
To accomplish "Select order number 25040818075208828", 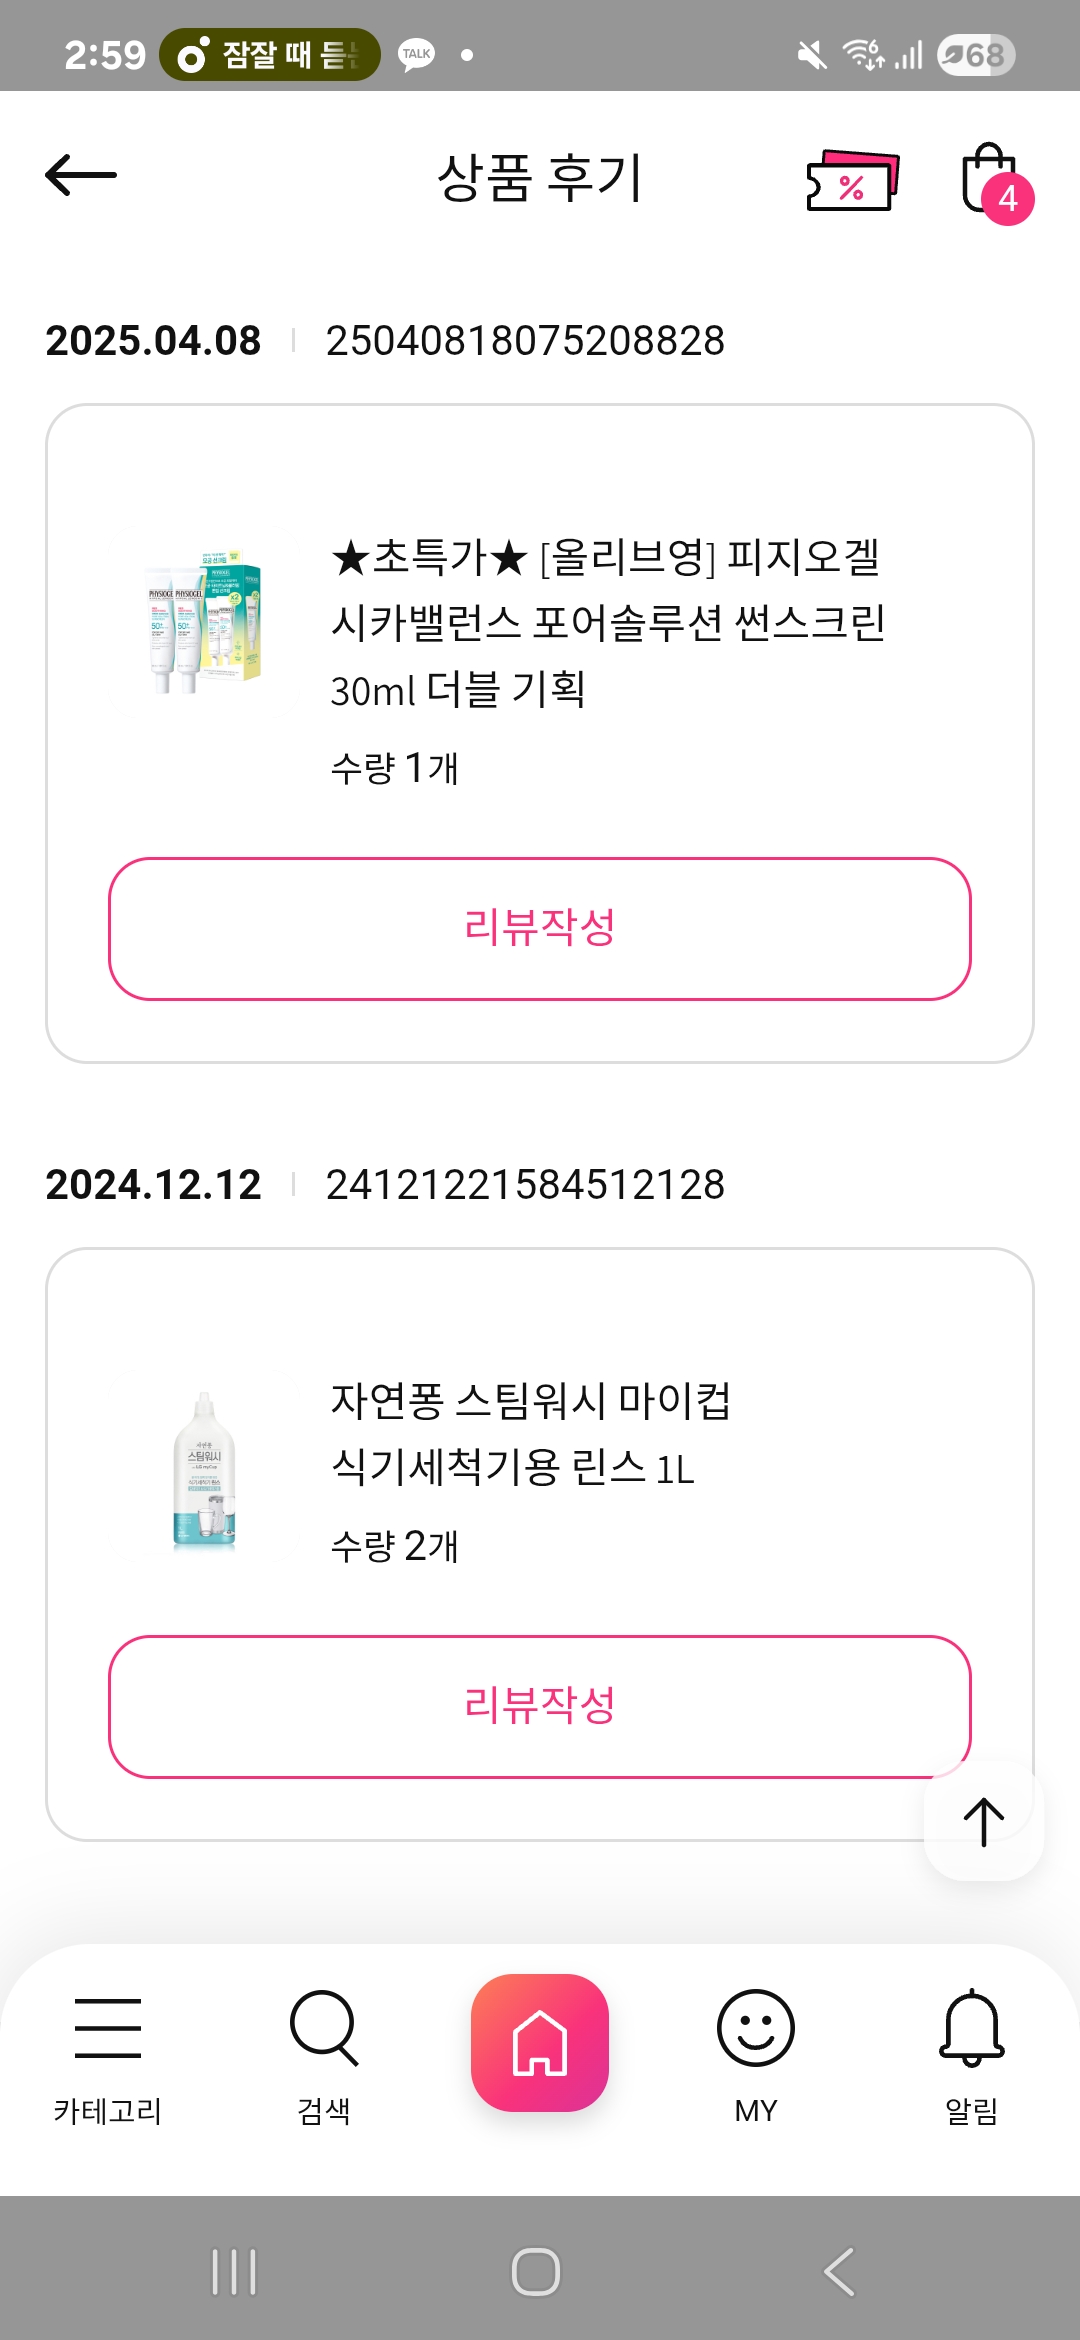I will (x=525, y=341).
